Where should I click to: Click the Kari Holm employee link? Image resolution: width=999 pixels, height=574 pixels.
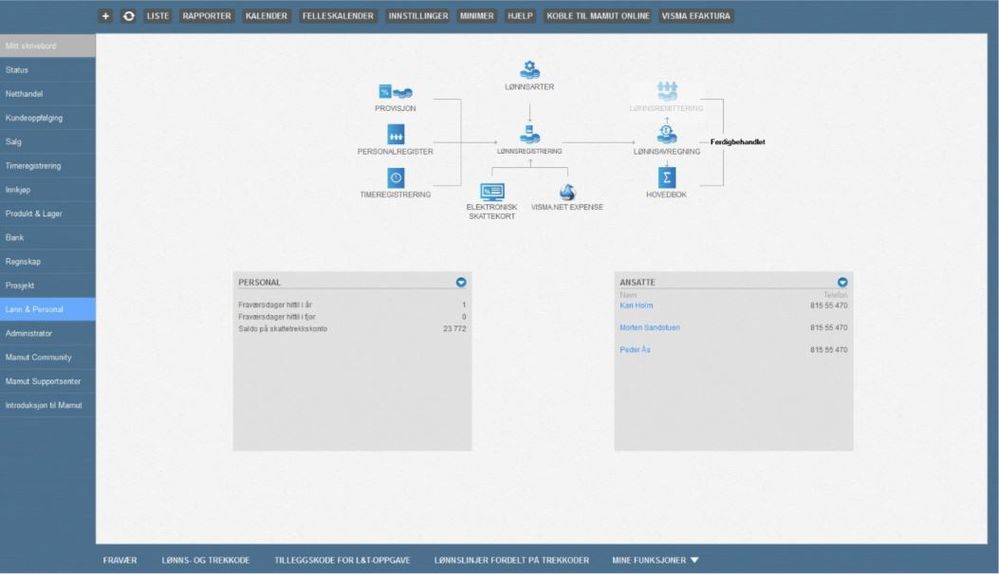point(636,306)
